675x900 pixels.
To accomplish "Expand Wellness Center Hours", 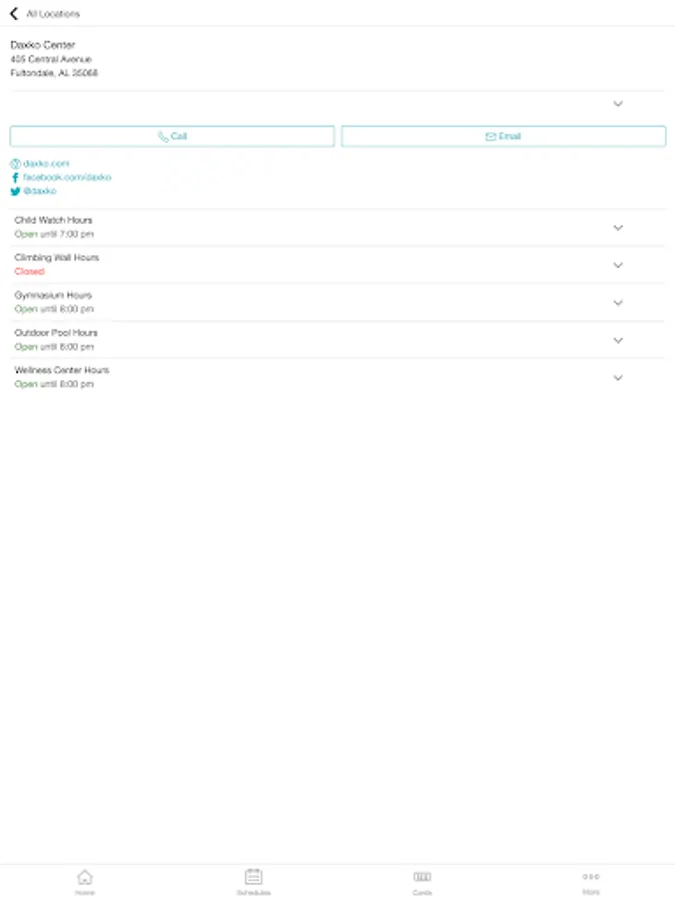I will tap(618, 378).
